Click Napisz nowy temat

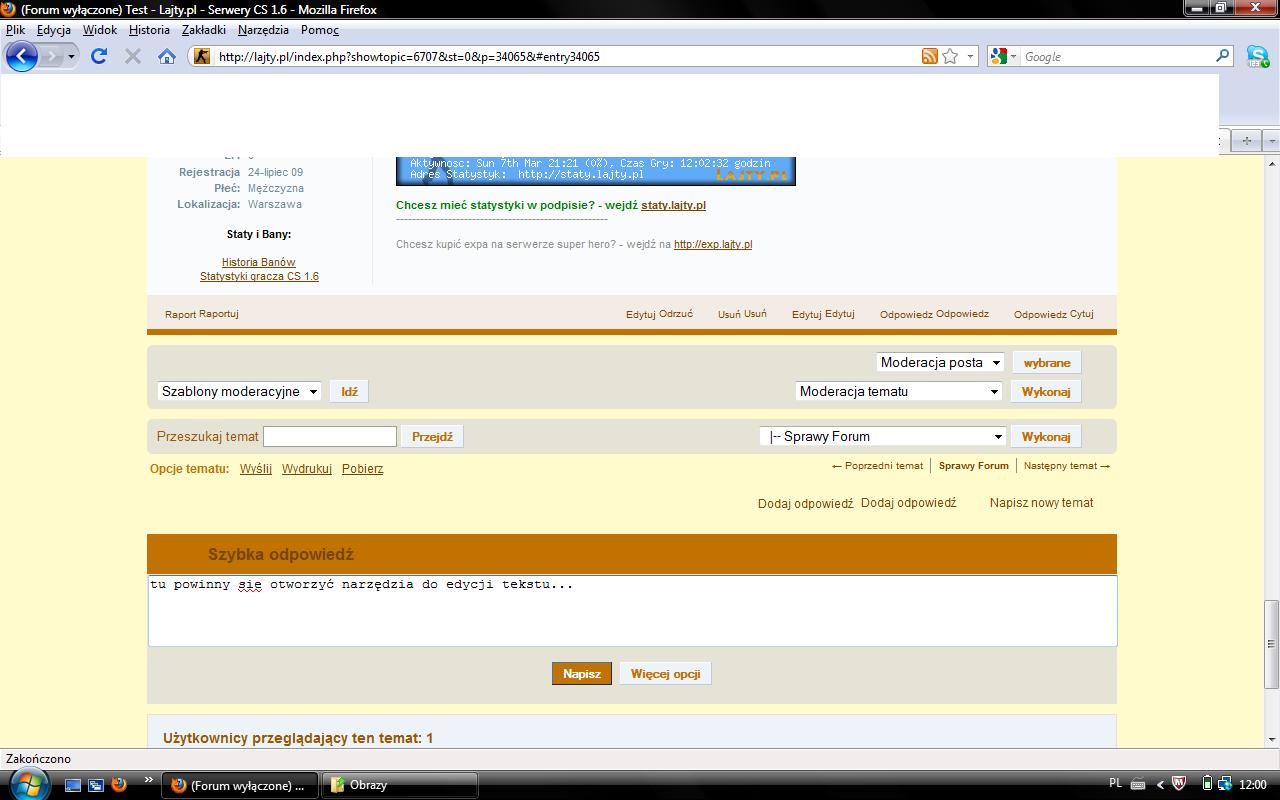[x=1041, y=503]
